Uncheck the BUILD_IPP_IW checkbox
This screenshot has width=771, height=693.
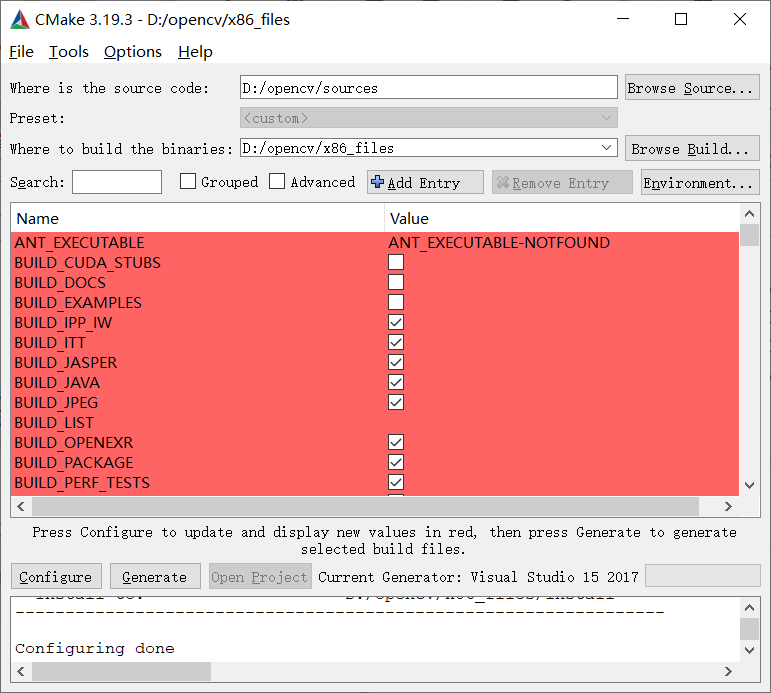point(396,322)
